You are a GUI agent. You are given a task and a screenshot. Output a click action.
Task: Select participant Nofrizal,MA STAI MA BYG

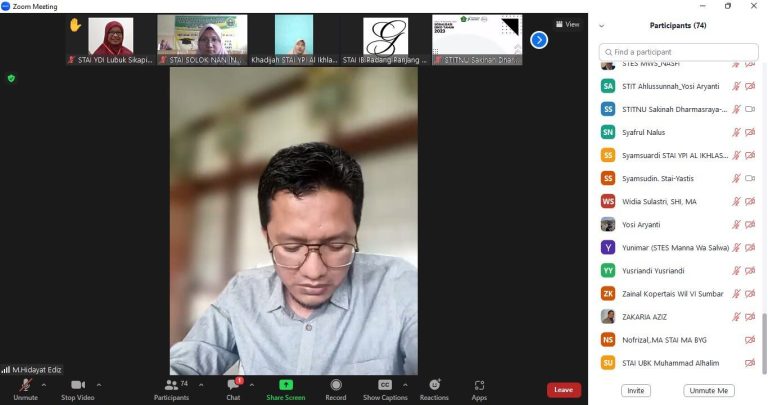(x=678, y=340)
